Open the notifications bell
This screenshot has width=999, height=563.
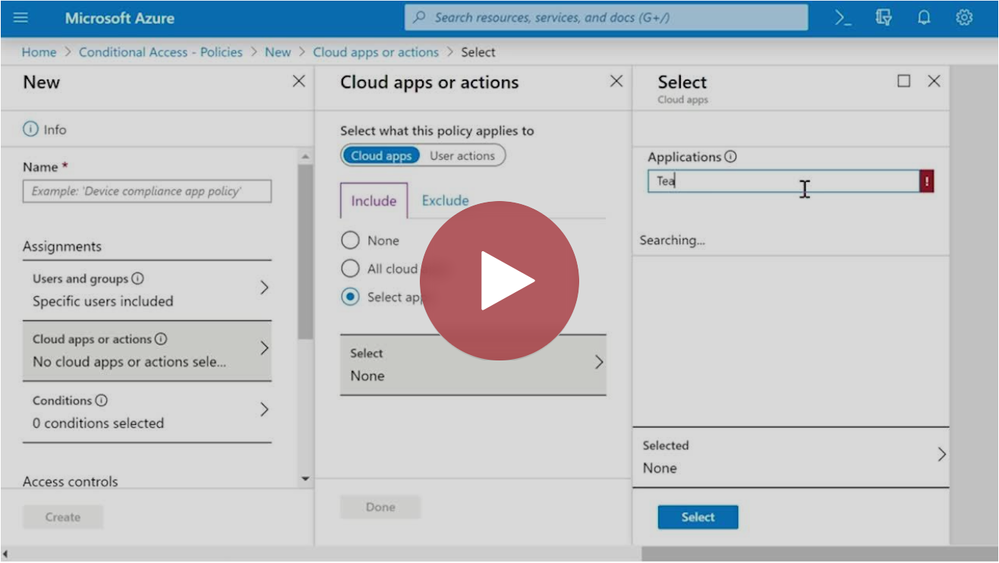924,17
